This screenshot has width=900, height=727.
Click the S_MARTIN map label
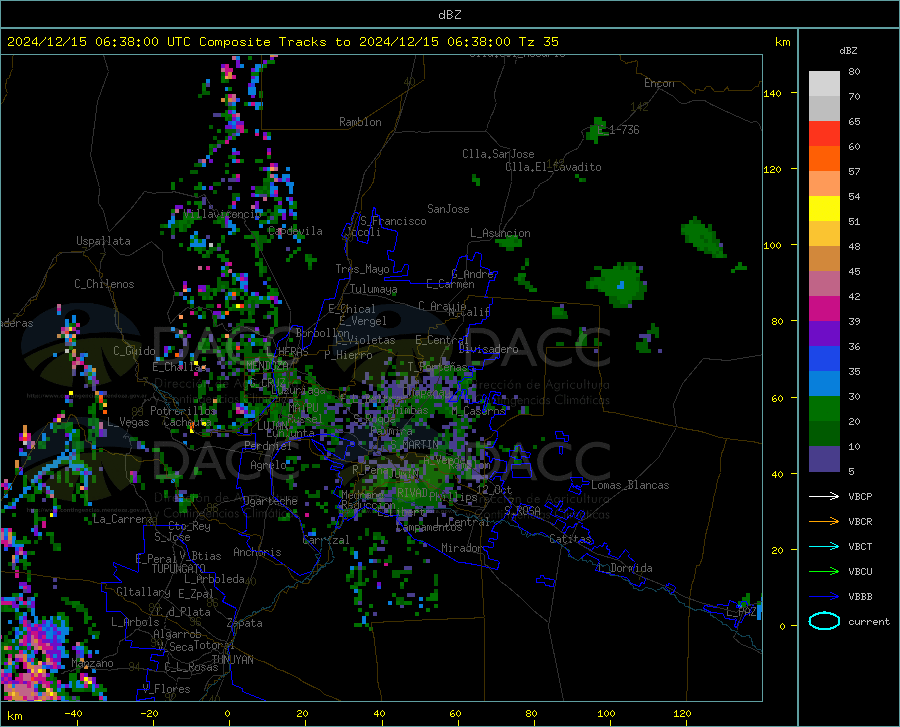point(415,445)
